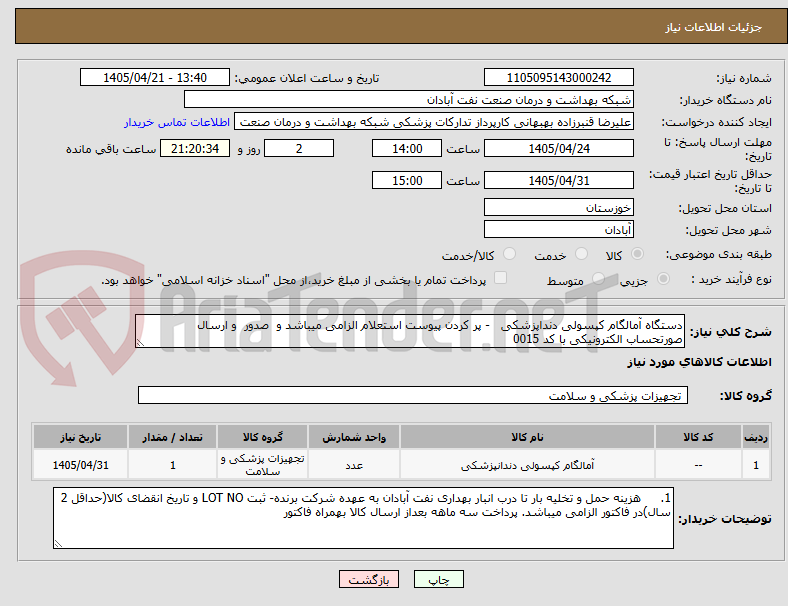This screenshot has height=606, width=788.
Task: Click the جزئیات اطلاعات نیاز header title
Action: [714, 27]
